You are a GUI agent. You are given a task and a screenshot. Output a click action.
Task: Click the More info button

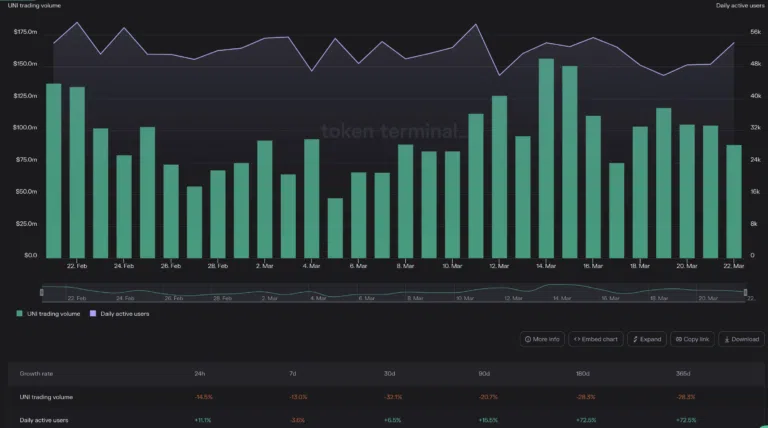click(542, 339)
